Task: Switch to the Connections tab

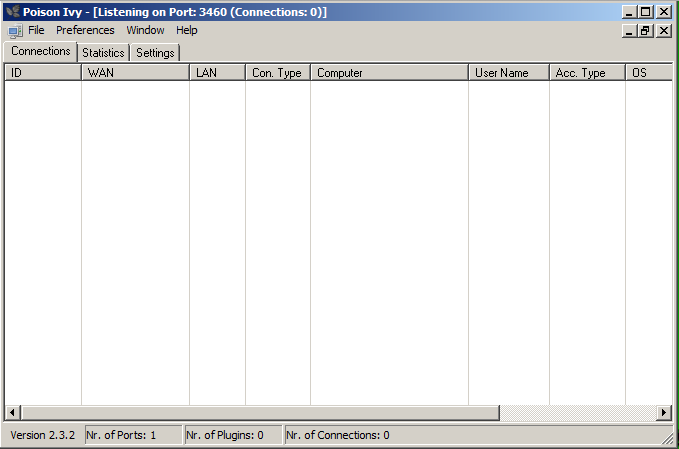Action: (x=41, y=51)
